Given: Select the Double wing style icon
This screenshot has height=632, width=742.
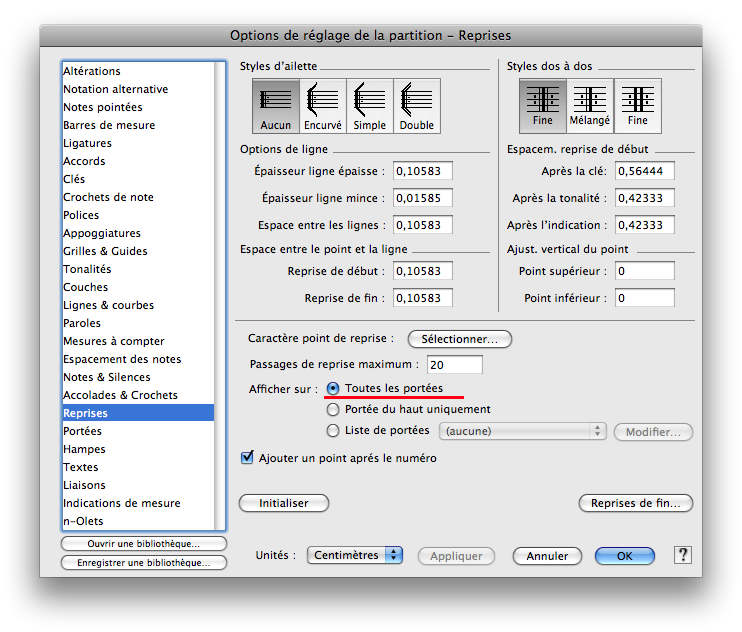Looking at the screenshot, I should [x=416, y=105].
